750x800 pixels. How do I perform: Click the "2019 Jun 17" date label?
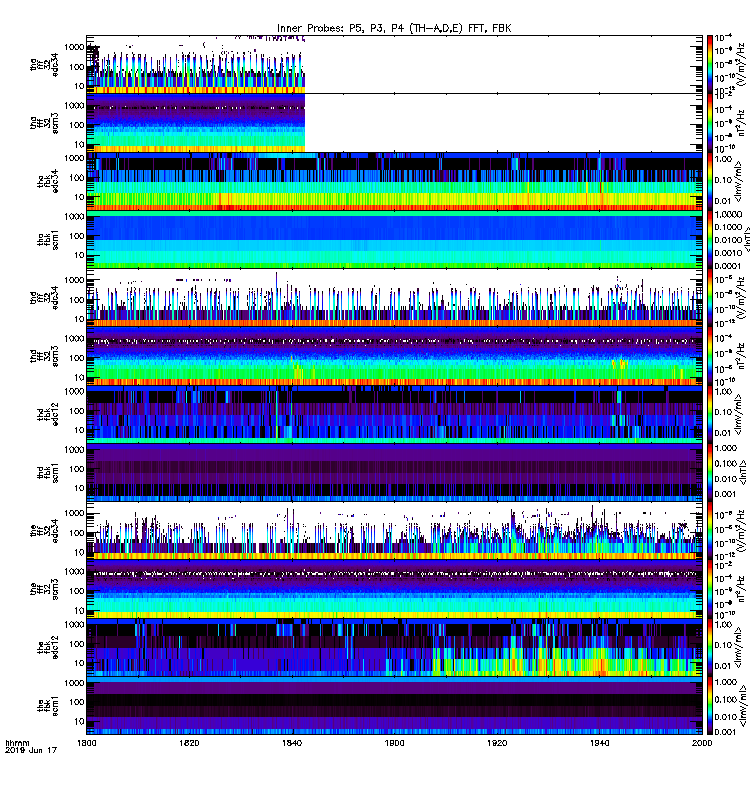pos(31,750)
